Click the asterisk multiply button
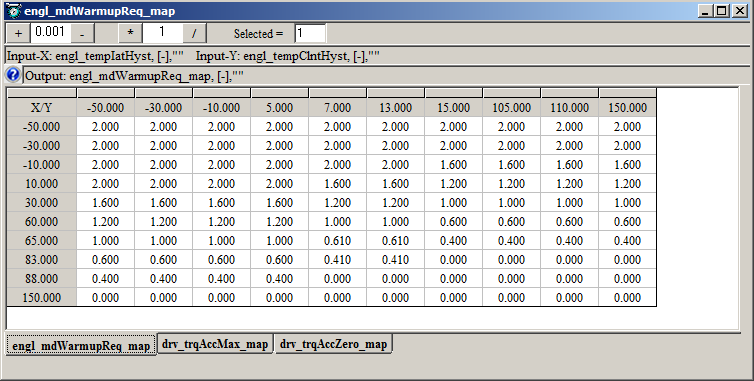 pos(130,33)
